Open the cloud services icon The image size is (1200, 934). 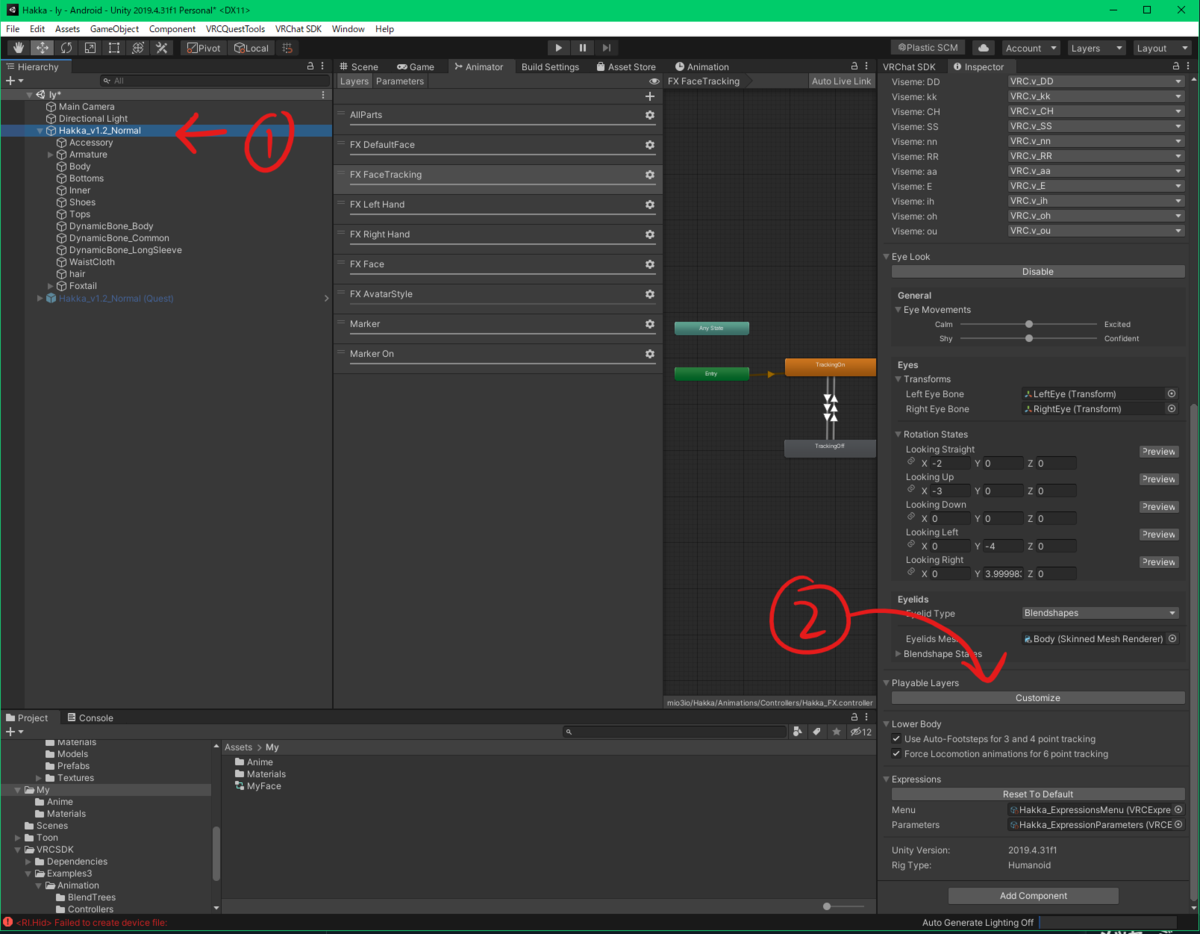coord(983,48)
